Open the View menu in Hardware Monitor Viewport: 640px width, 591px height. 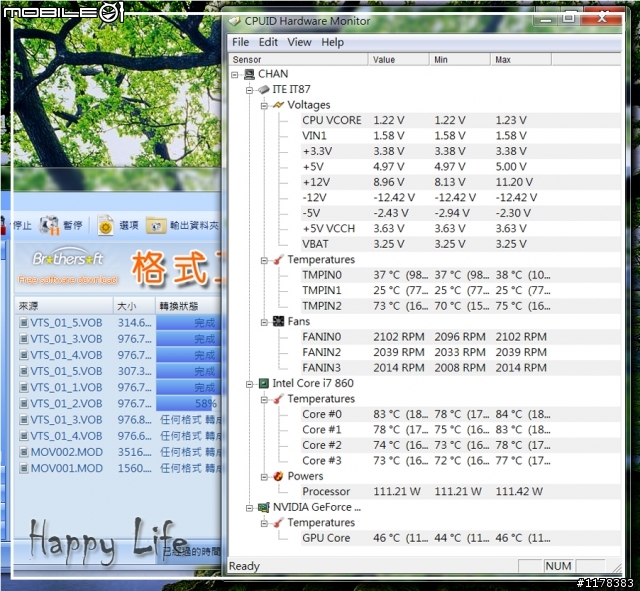[299, 42]
